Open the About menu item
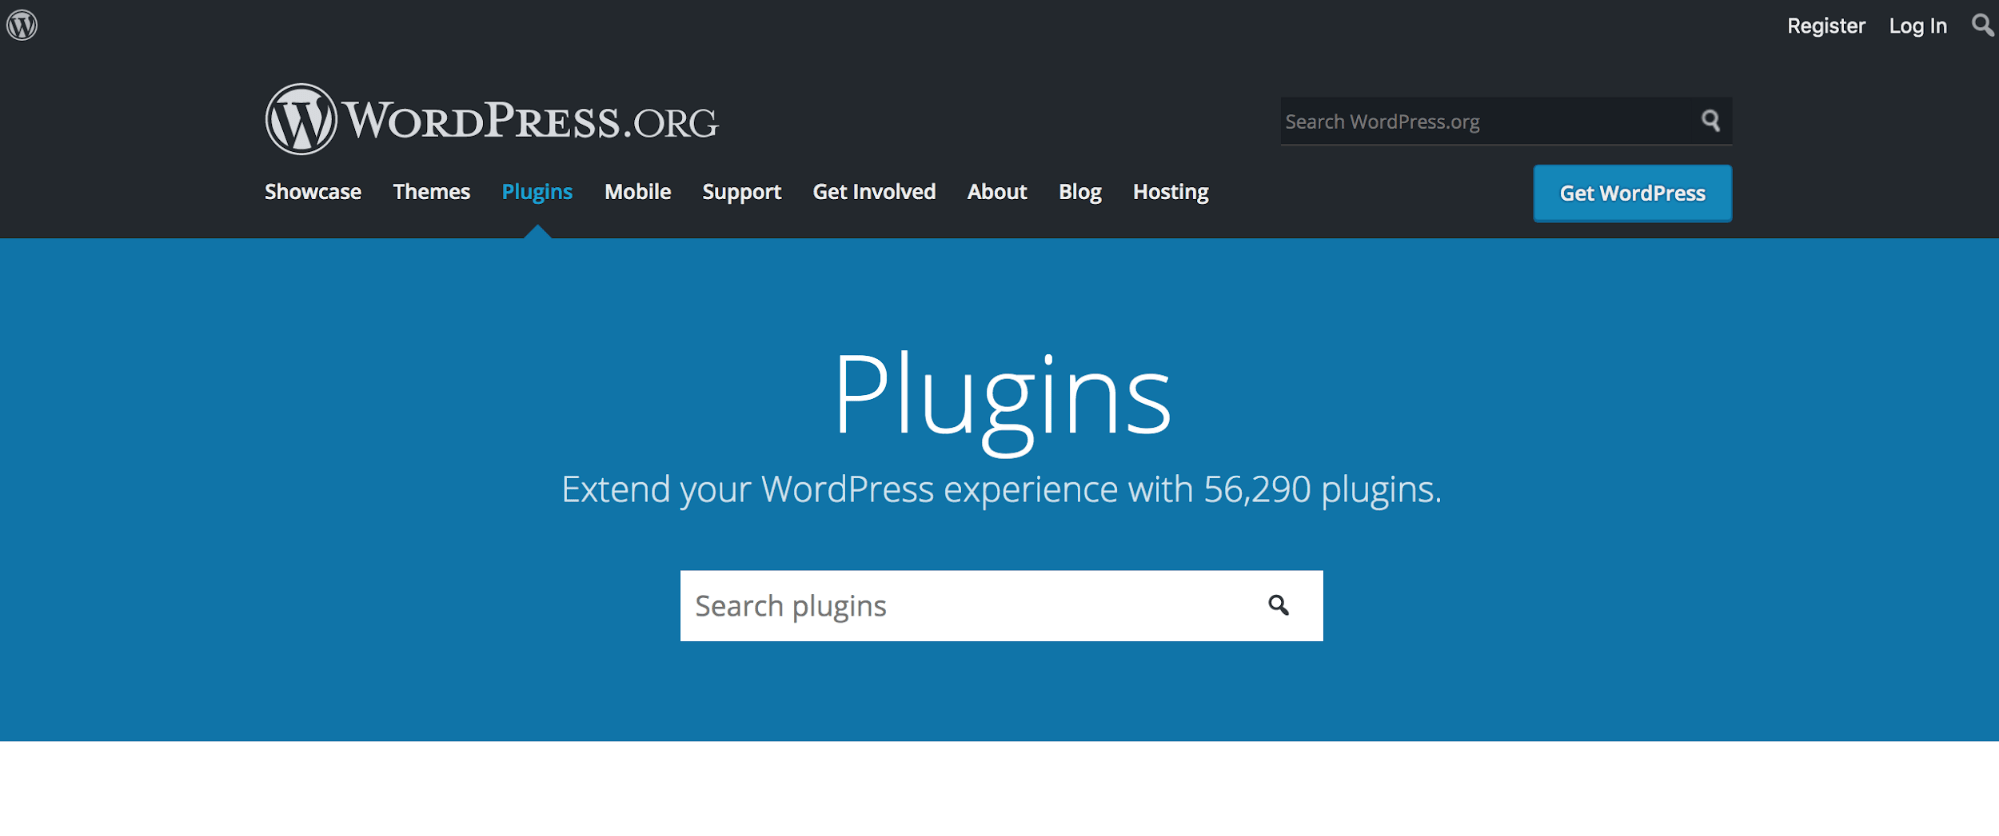The image size is (1999, 836). 997,191
